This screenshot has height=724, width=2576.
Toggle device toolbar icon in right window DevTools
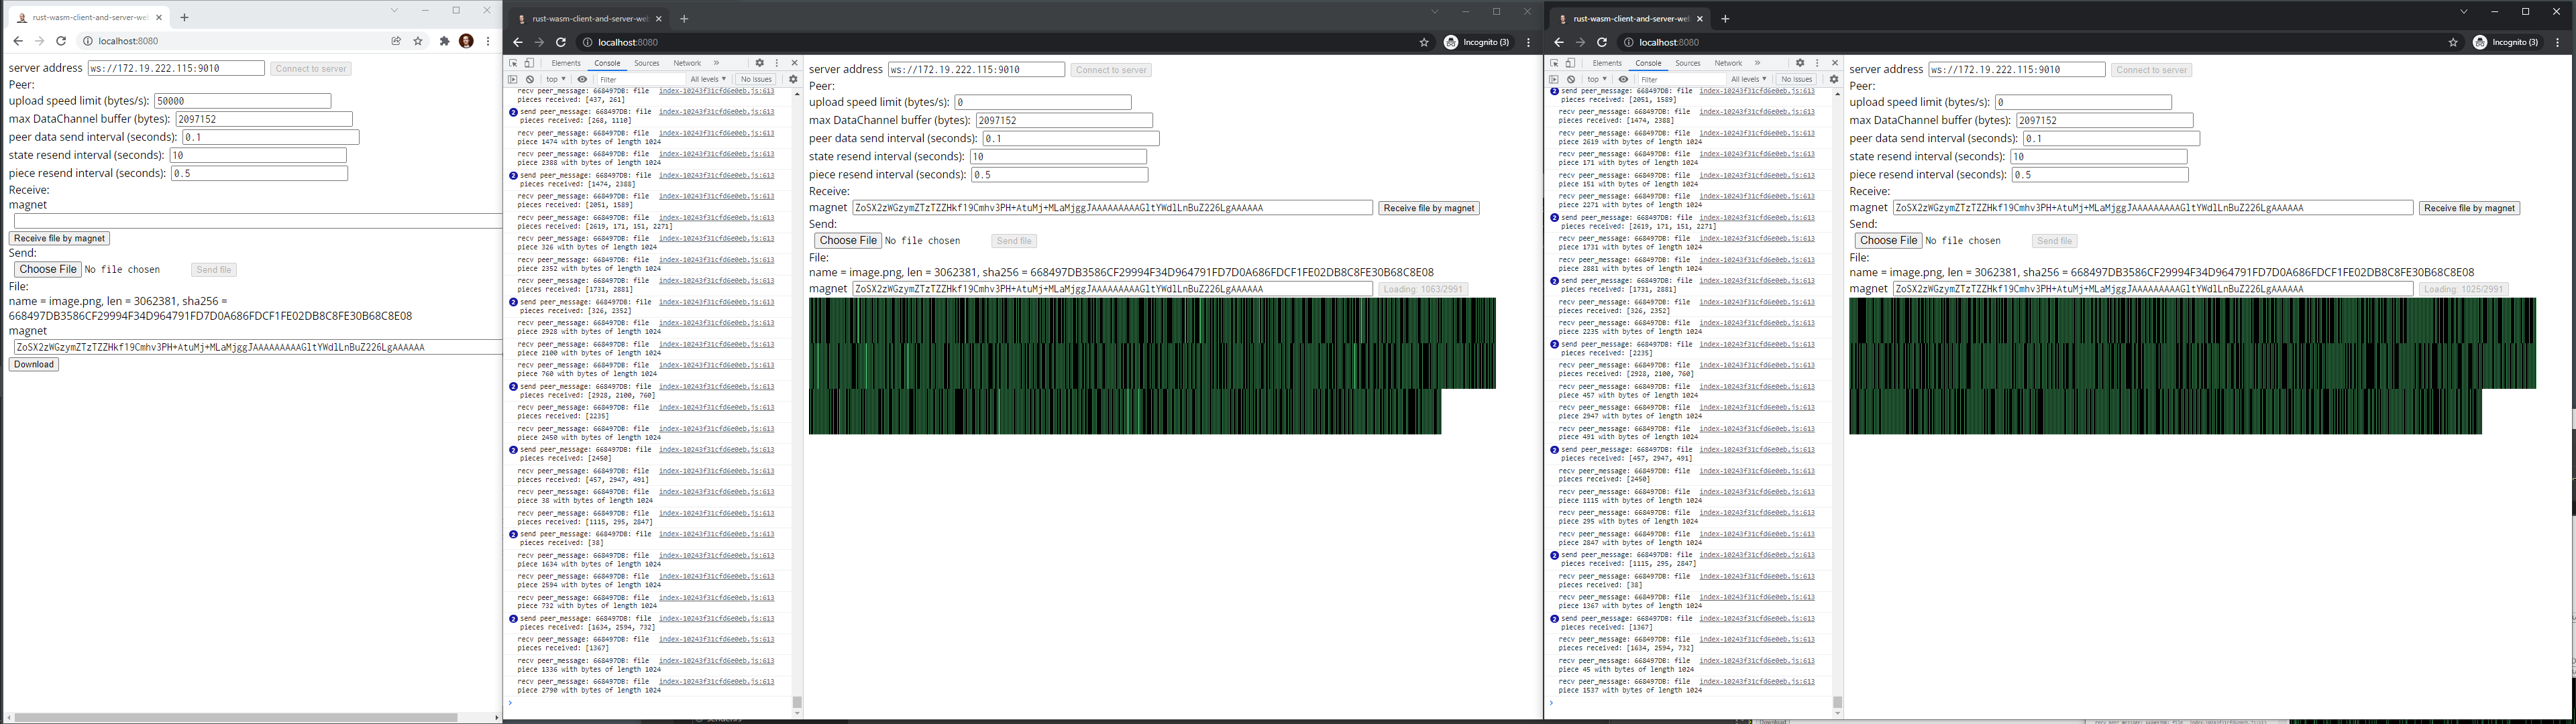(1571, 63)
